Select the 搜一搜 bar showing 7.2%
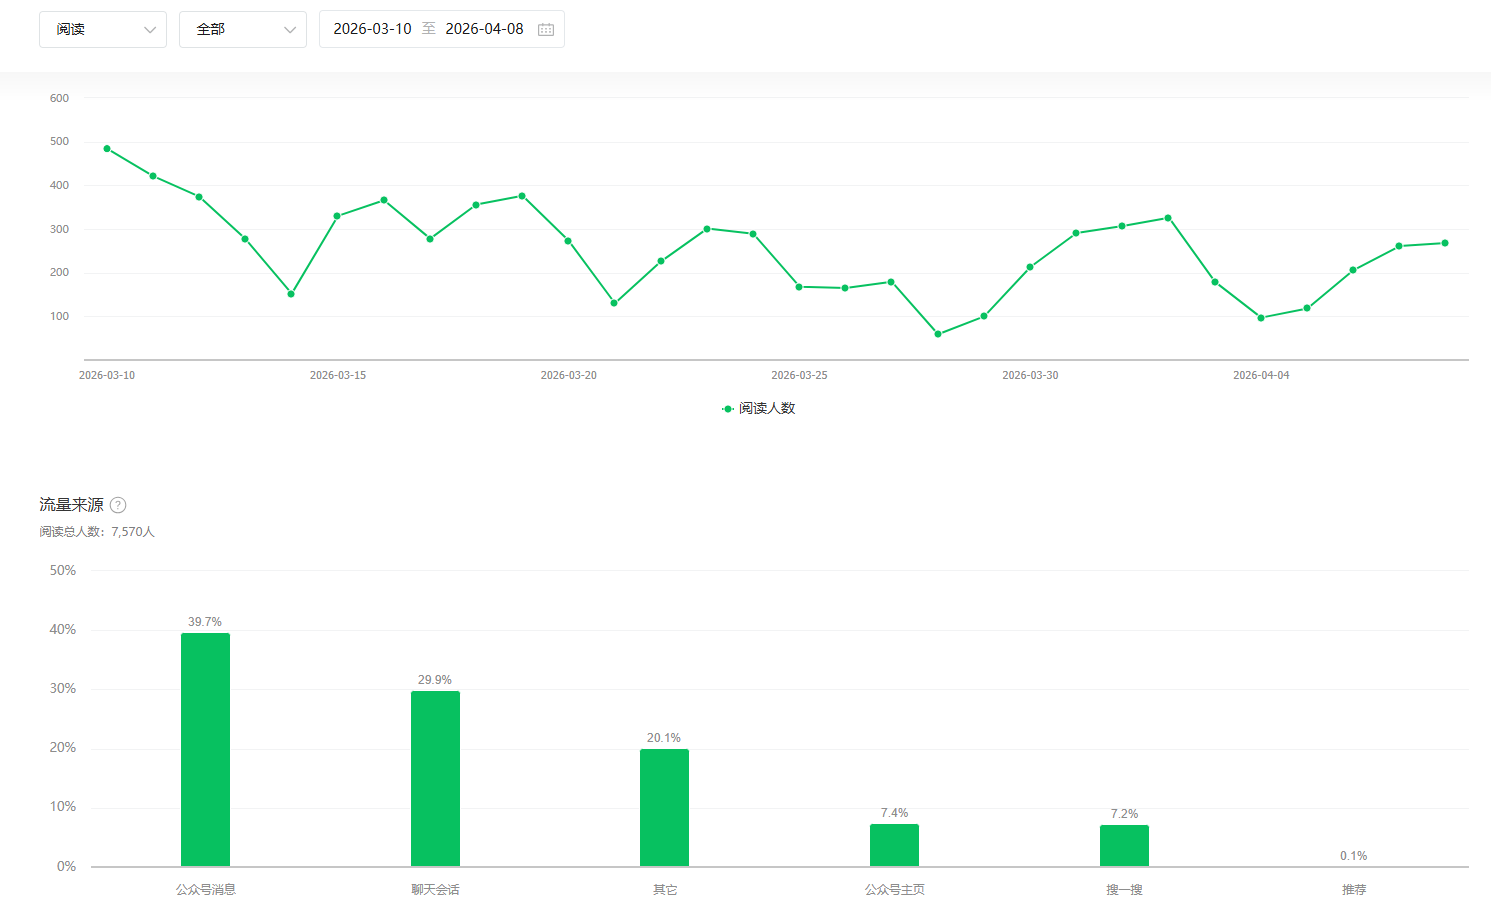 (1124, 845)
